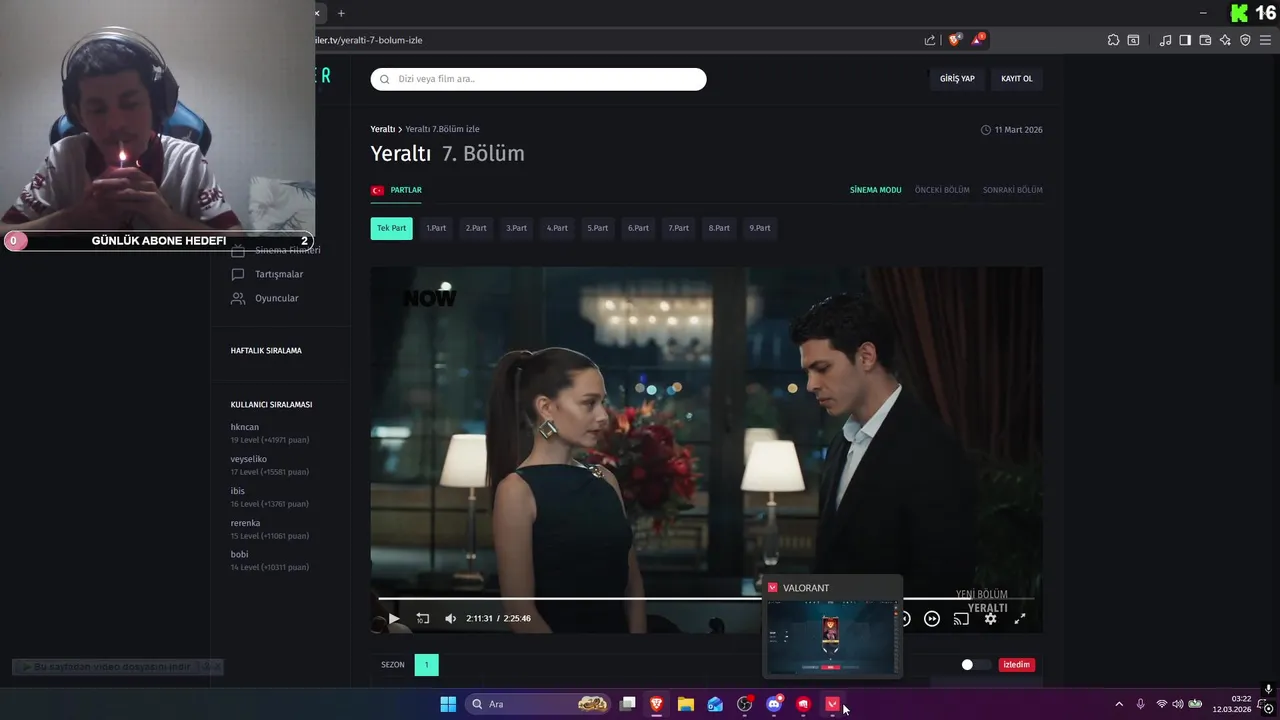Open the Brave Shields lion icon
Screen dimensions: 1280x720
(x=955, y=40)
